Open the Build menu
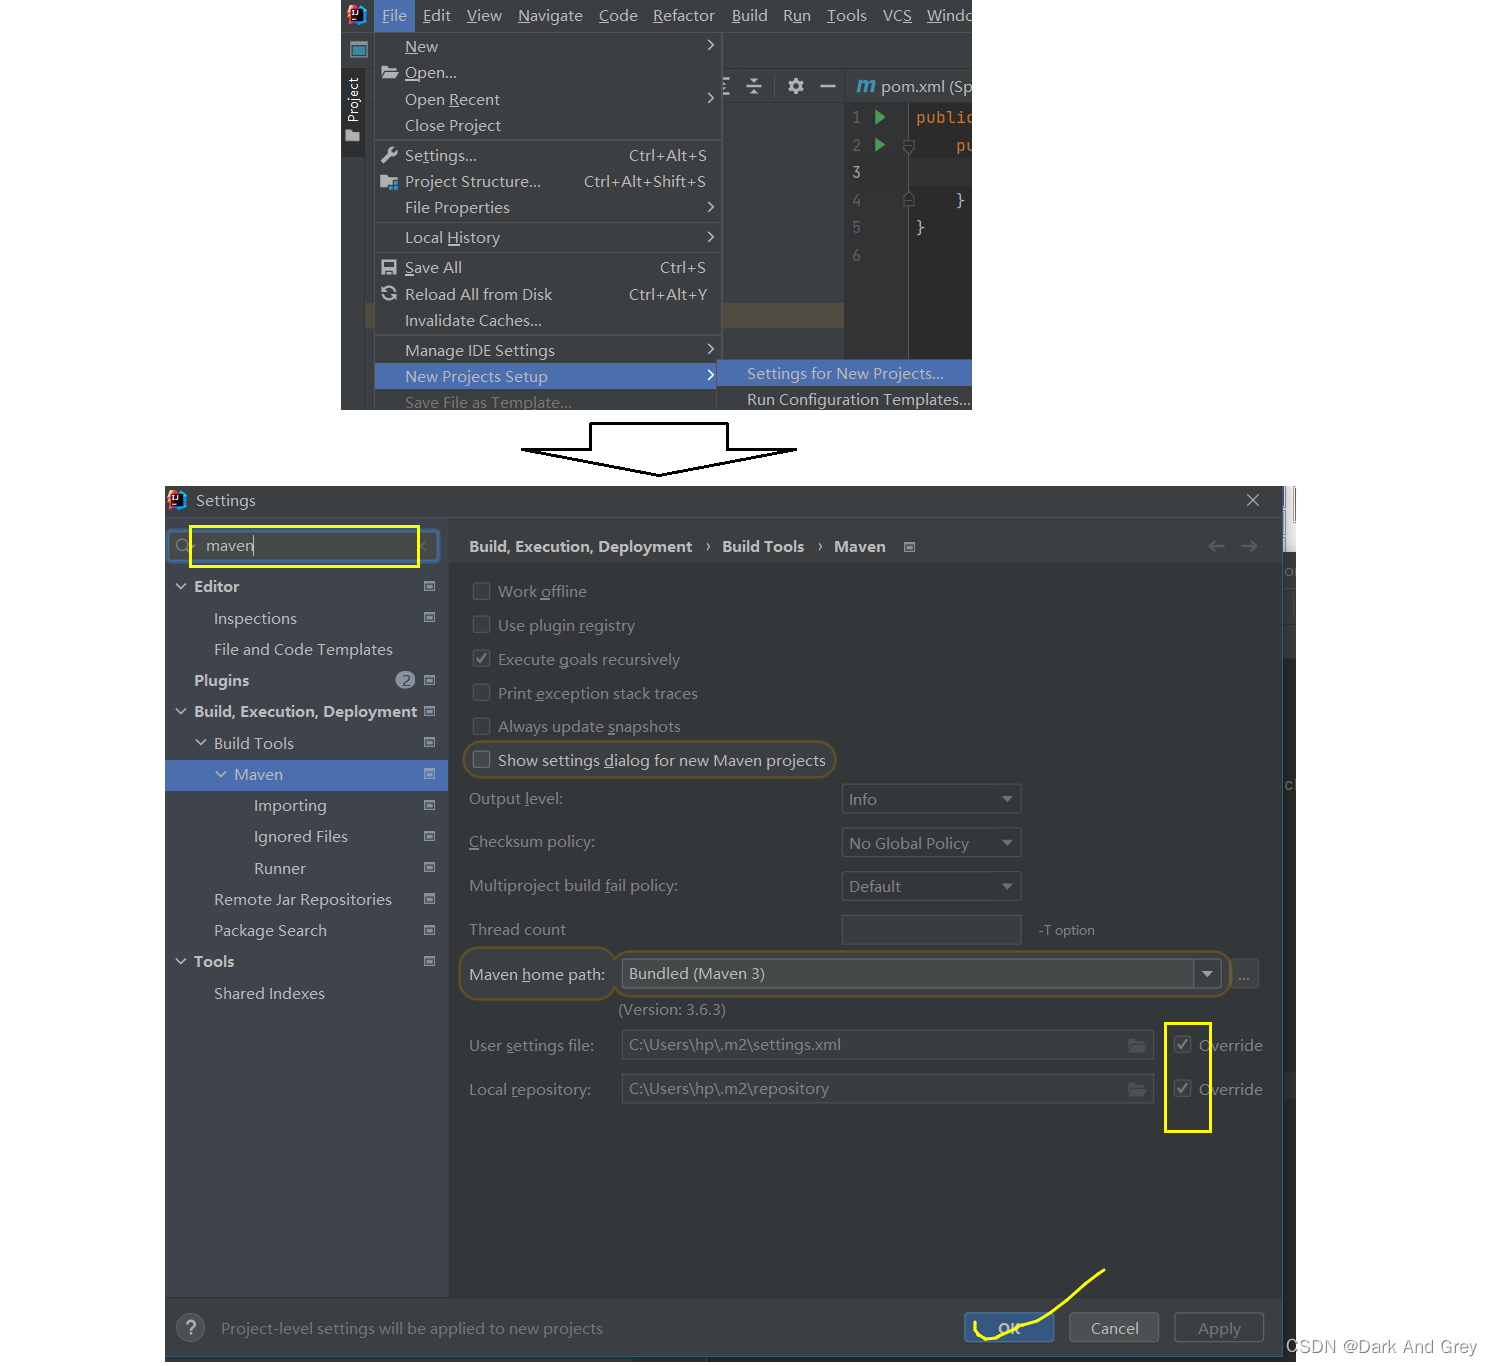 pos(749,15)
